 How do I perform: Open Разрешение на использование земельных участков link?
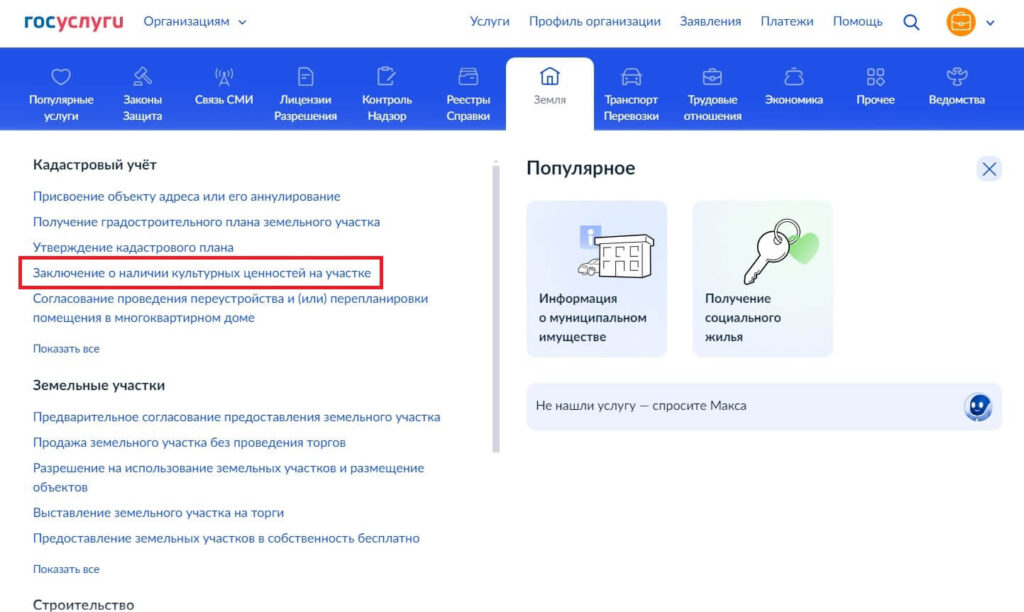click(x=229, y=477)
